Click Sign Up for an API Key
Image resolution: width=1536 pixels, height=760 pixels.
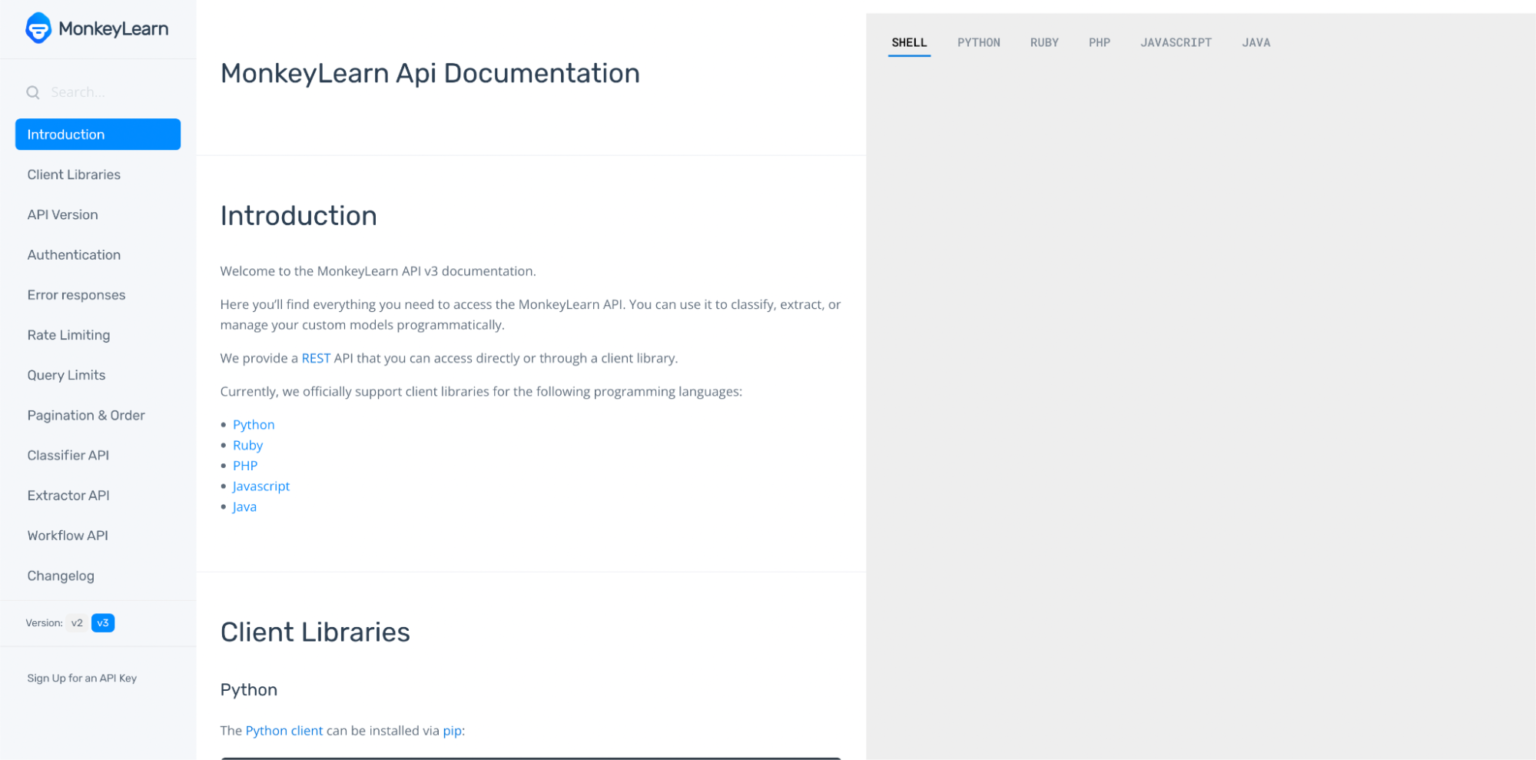point(80,677)
